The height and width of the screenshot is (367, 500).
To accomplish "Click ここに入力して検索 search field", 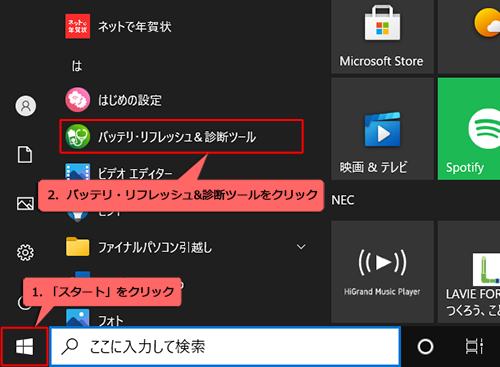I will click(x=225, y=347).
